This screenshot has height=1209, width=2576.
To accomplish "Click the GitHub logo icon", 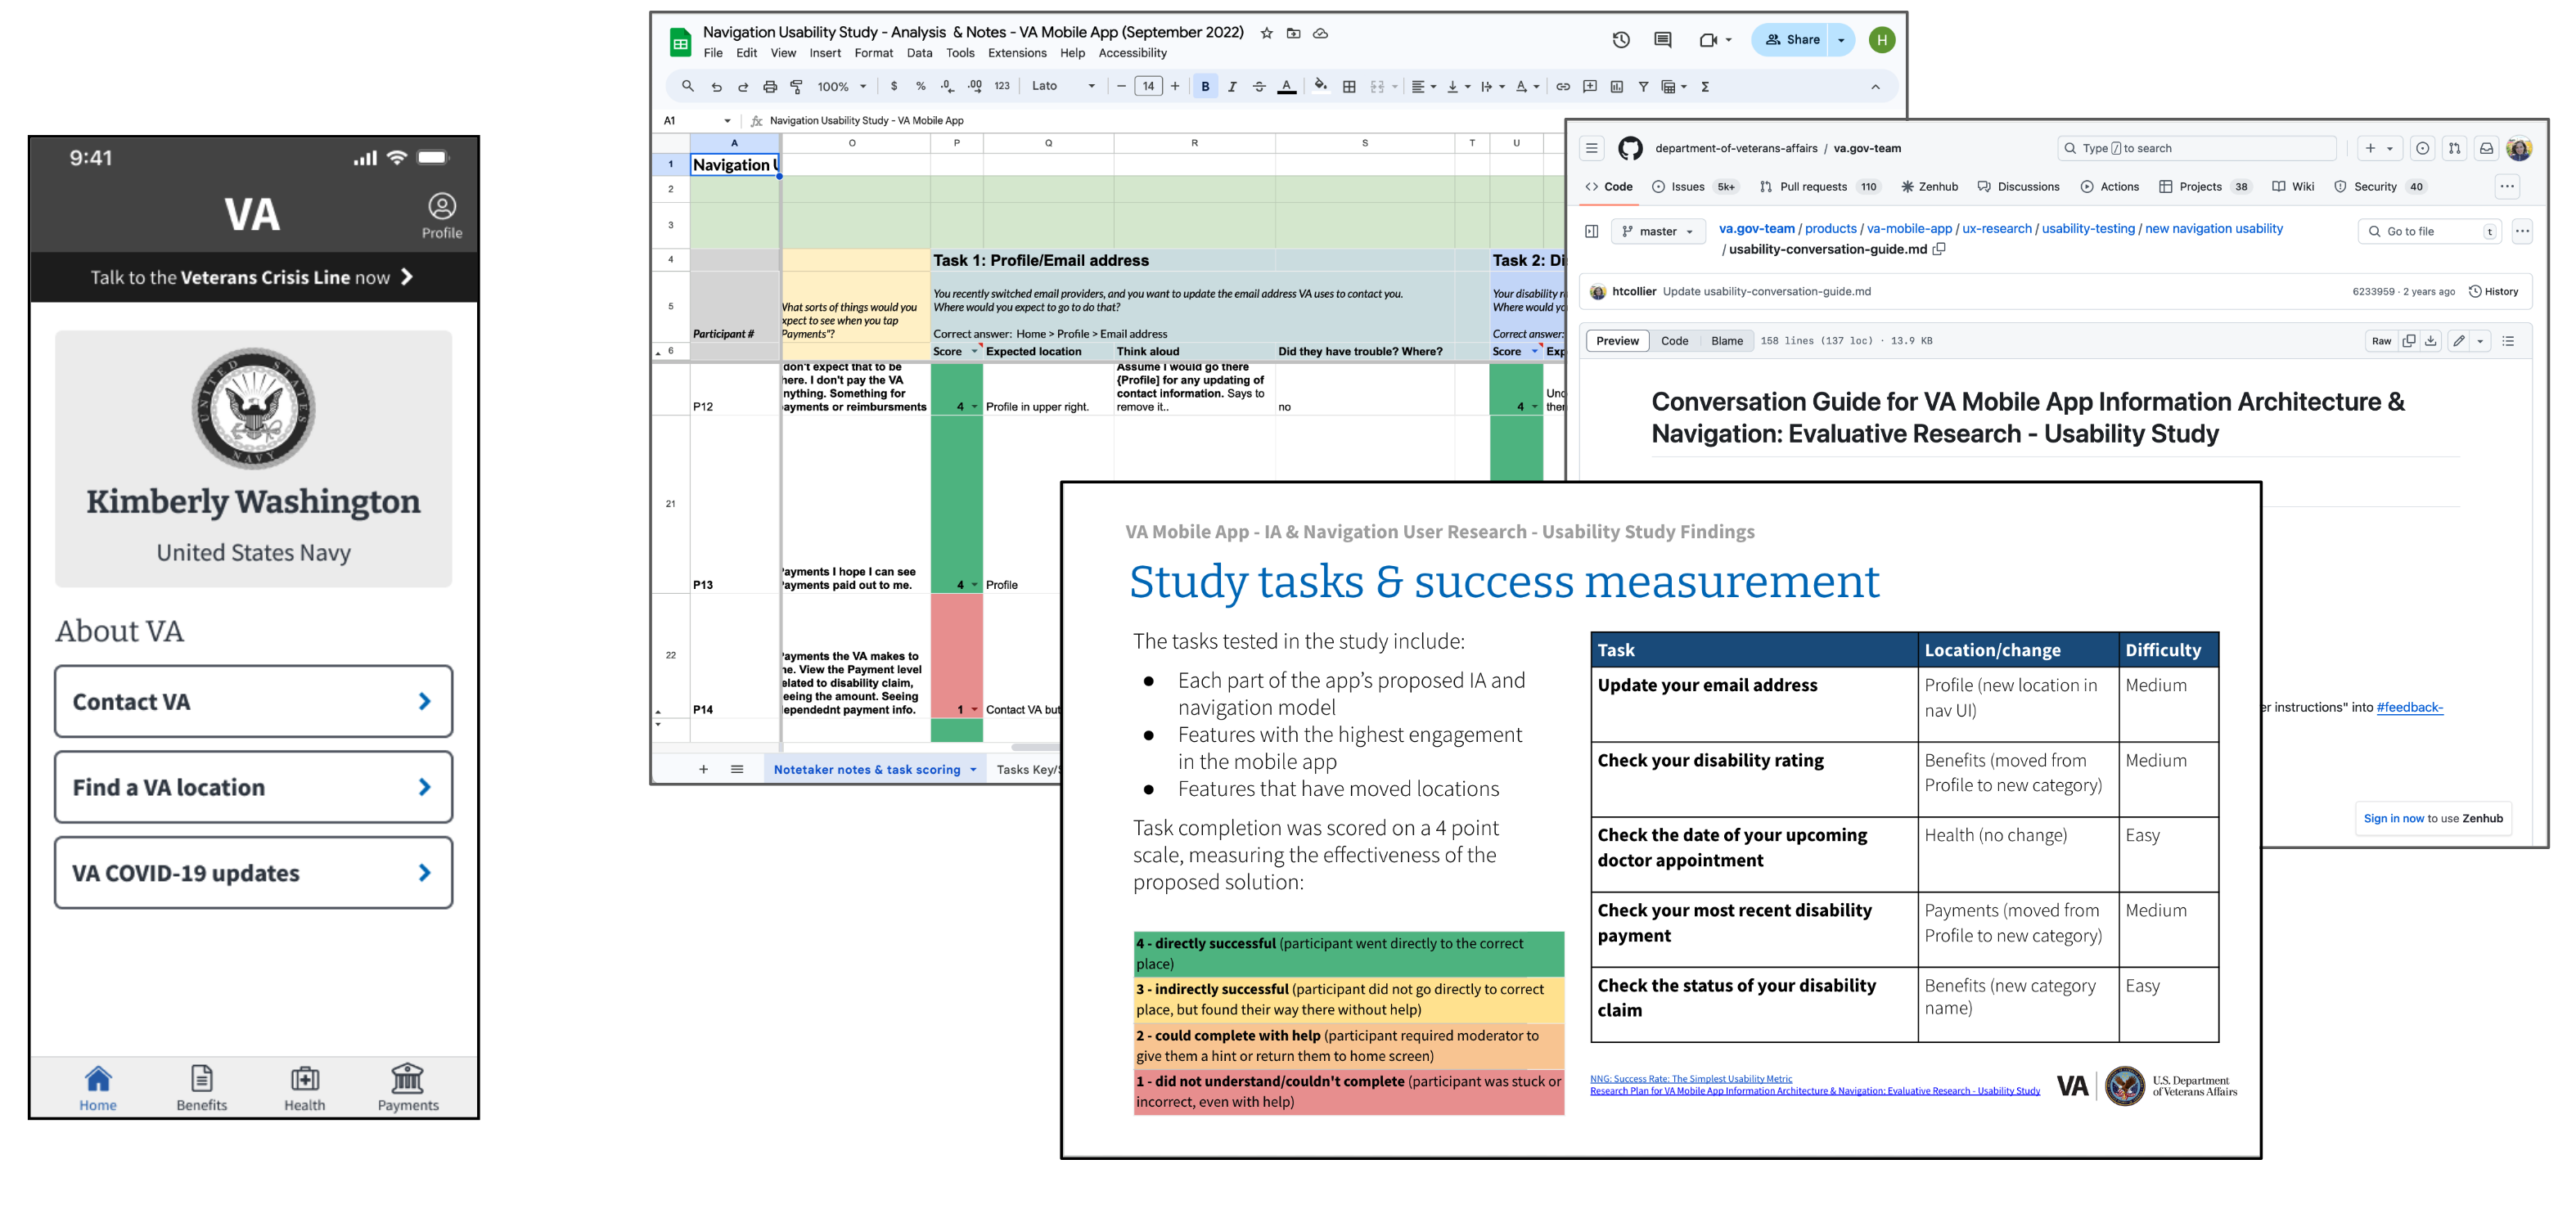I will [x=1630, y=148].
